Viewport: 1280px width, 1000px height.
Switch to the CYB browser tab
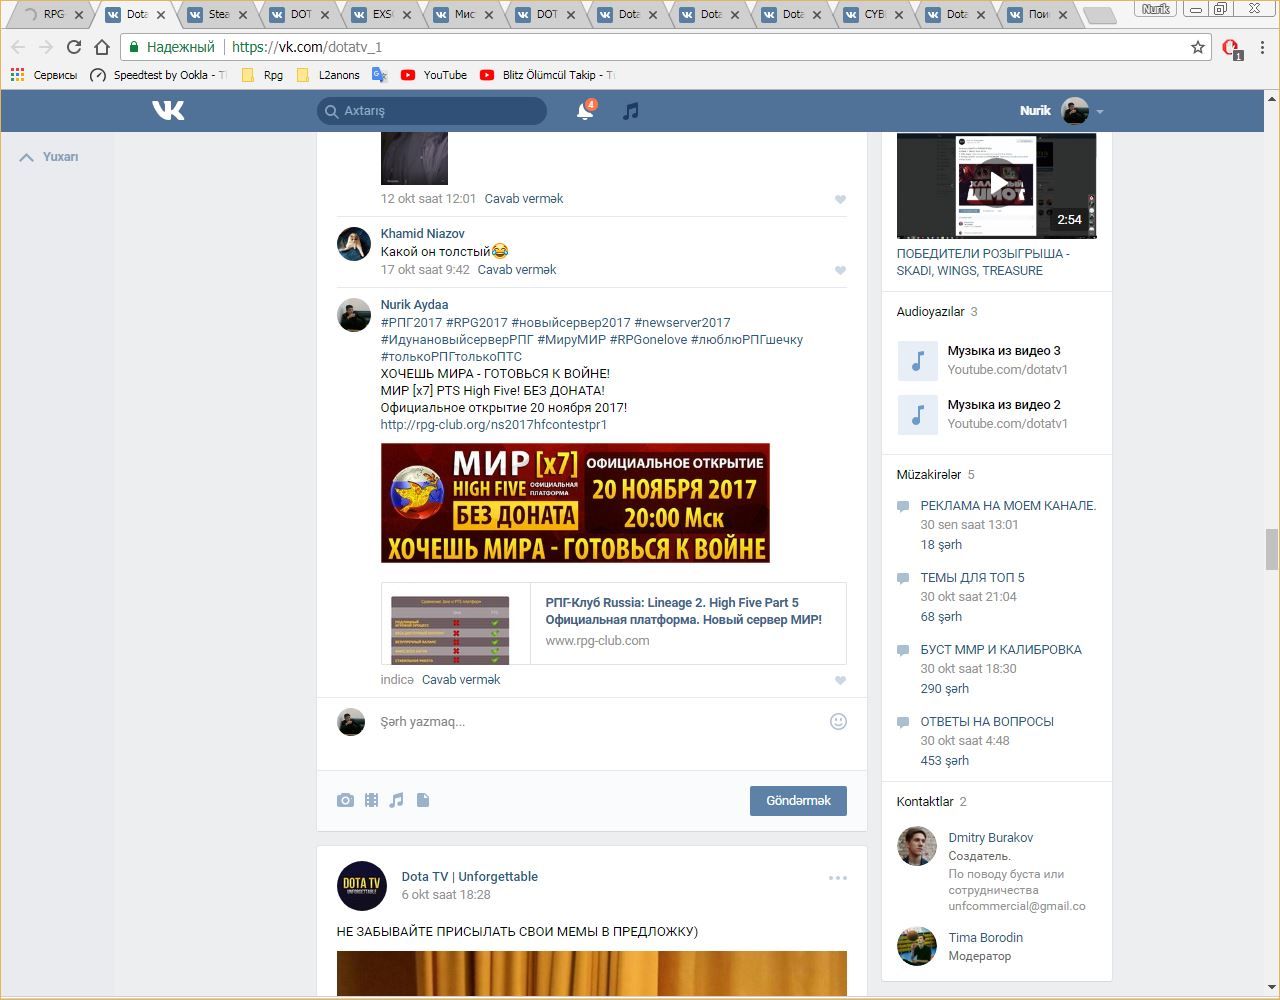tap(874, 14)
